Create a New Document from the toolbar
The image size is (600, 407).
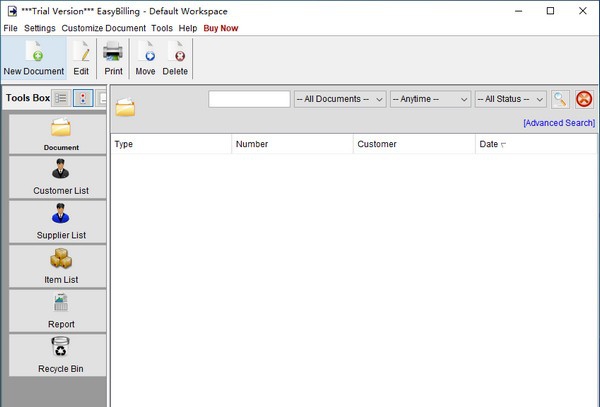tap(34, 59)
